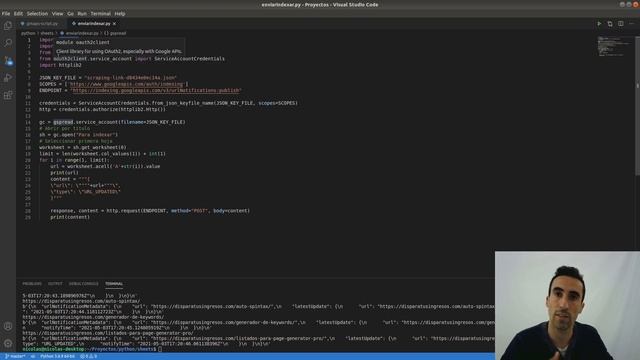
Task: Split the editor to the right
Action: click(x=620, y=24)
